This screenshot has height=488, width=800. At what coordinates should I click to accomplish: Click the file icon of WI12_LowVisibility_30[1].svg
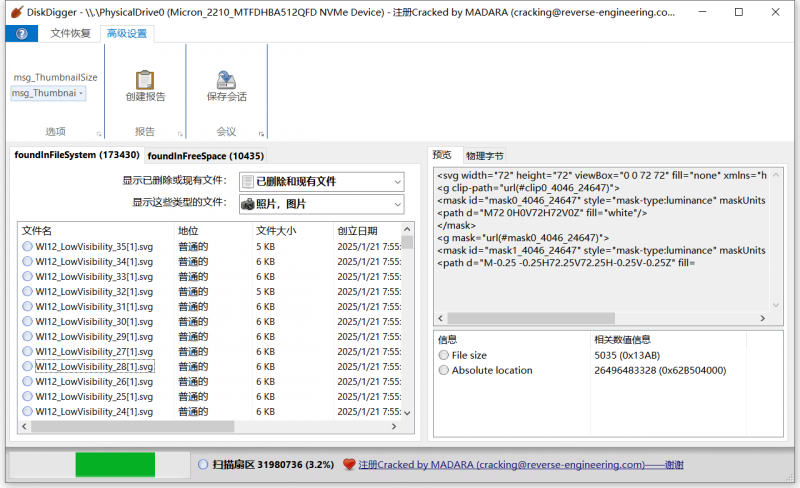tap(28, 322)
